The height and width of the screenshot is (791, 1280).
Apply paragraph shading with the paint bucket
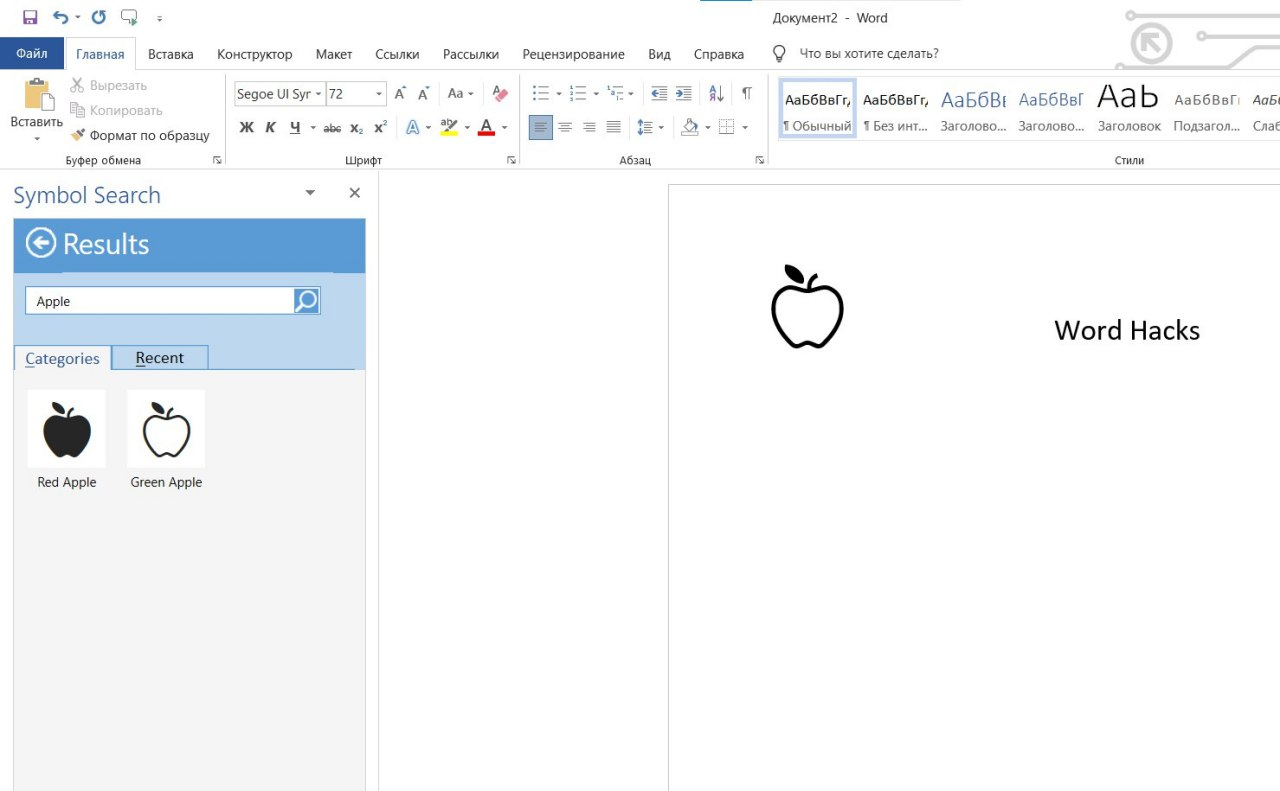click(690, 128)
